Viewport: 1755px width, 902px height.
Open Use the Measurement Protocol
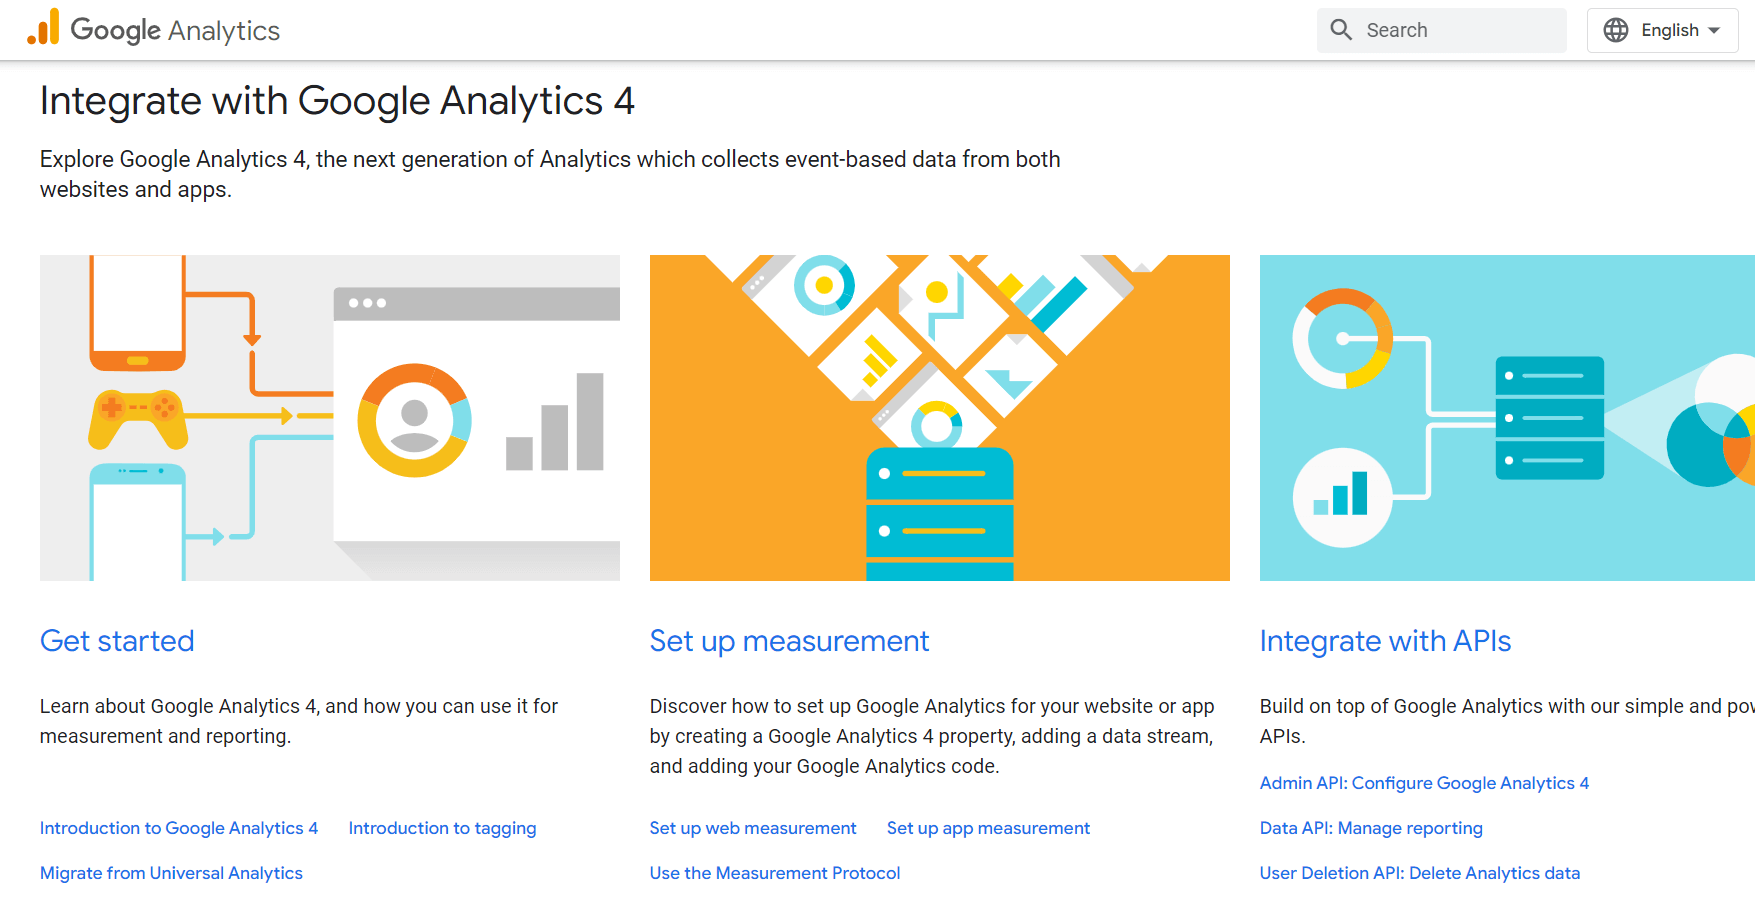(775, 873)
